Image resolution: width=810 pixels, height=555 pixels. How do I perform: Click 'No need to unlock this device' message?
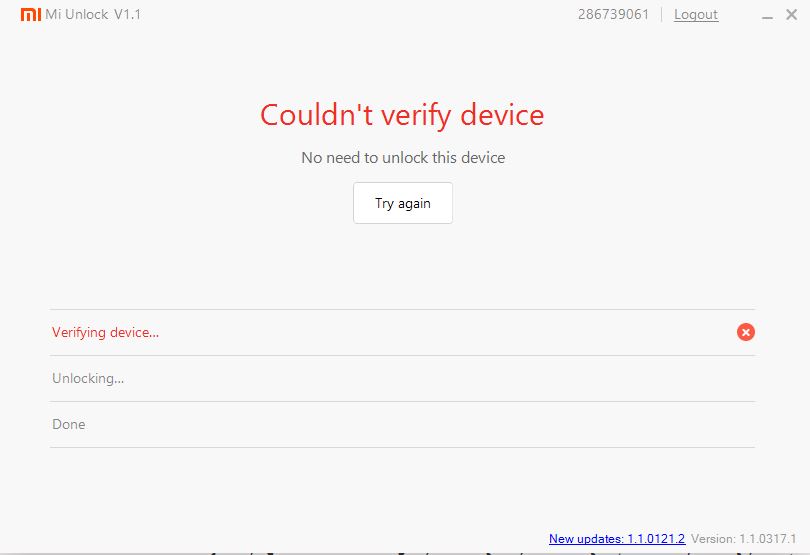[x=403, y=158]
